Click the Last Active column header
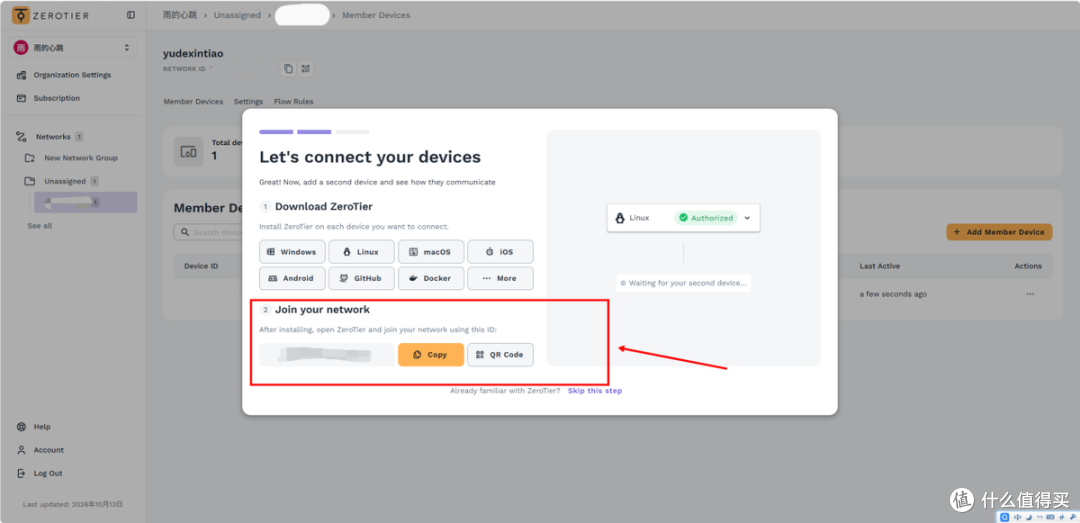 (x=880, y=266)
